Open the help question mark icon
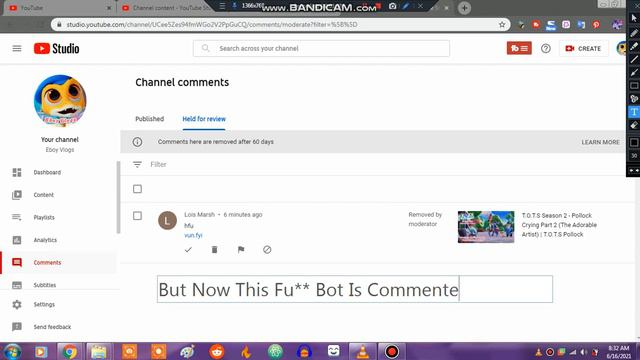Image resolution: width=640 pixels, height=360 pixels. tap(545, 49)
